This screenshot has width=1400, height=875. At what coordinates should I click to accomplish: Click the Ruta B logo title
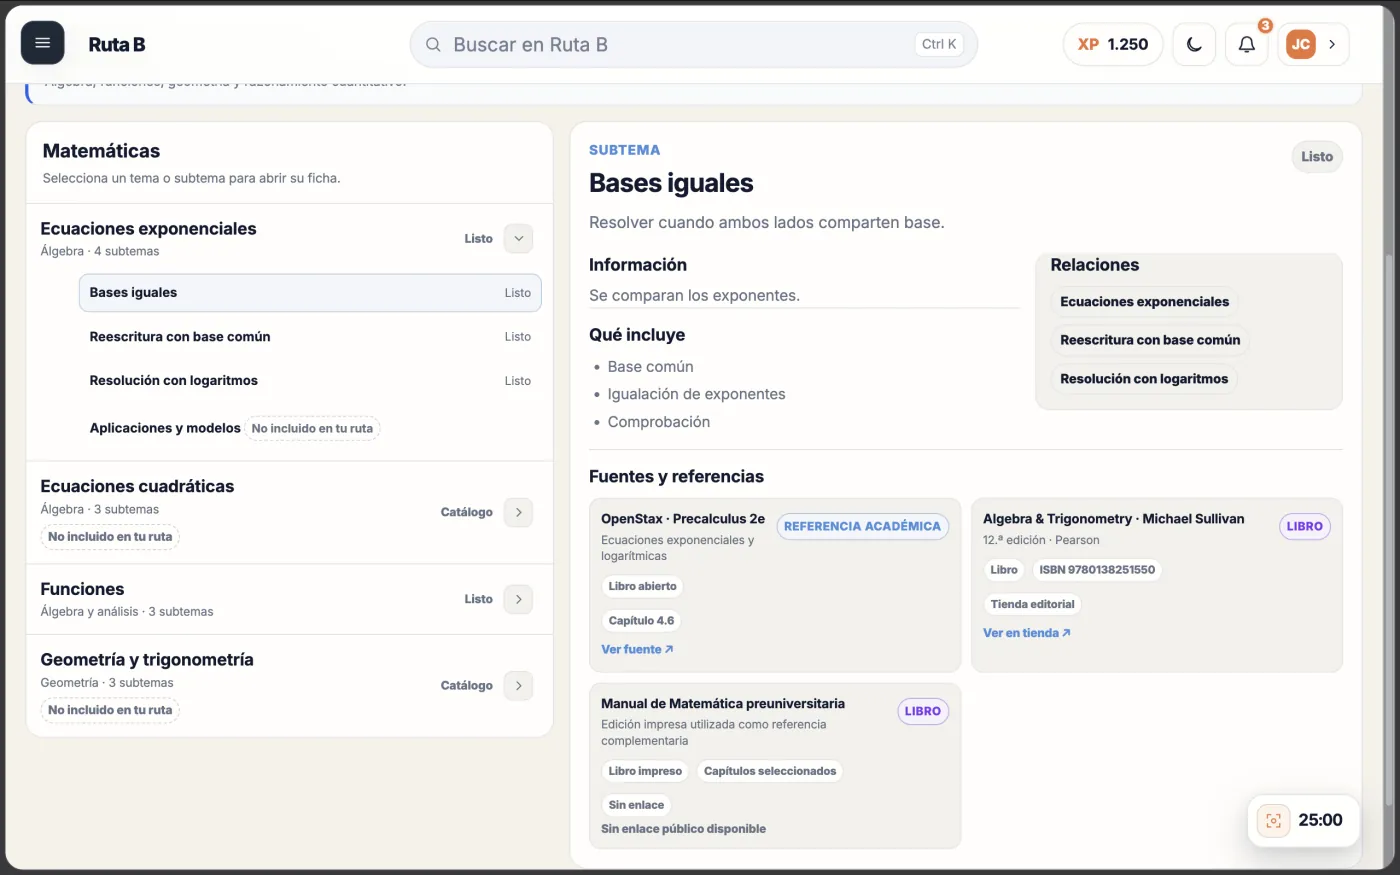[117, 44]
